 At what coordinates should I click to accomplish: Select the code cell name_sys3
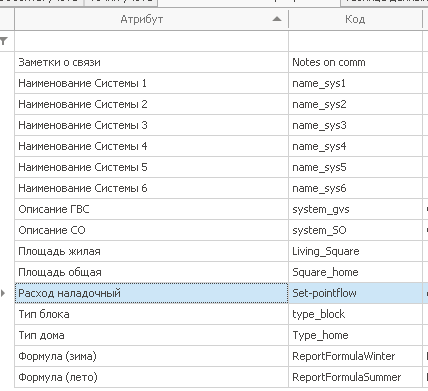point(355,125)
